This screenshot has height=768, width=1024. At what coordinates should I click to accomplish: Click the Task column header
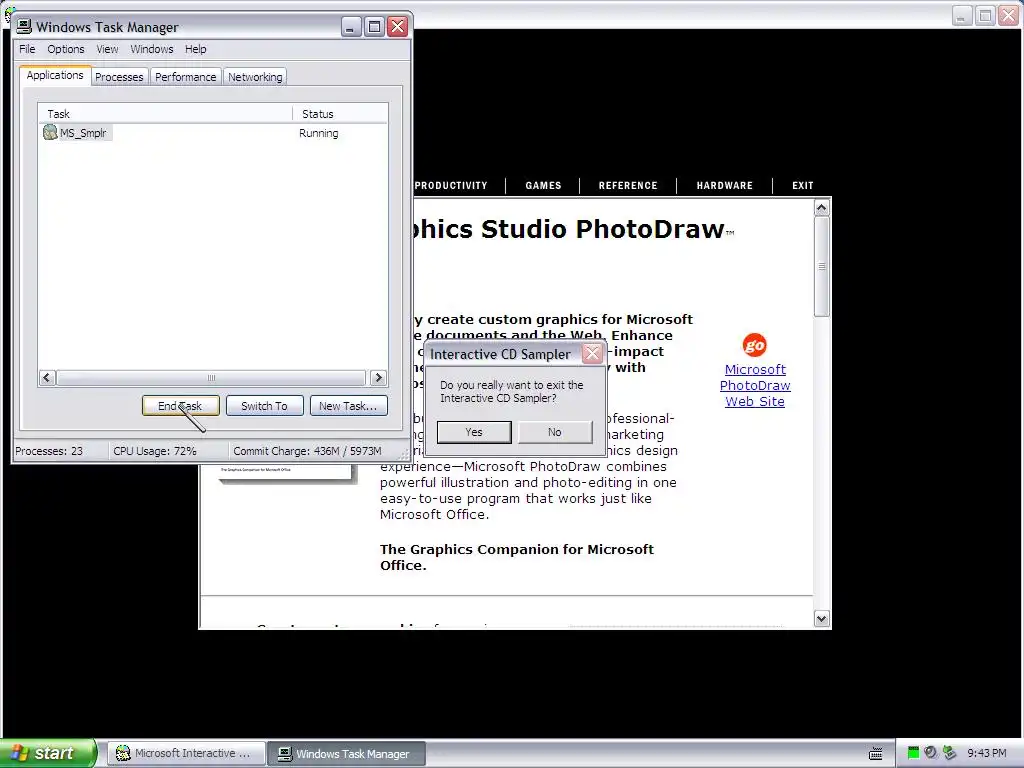click(x=165, y=114)
